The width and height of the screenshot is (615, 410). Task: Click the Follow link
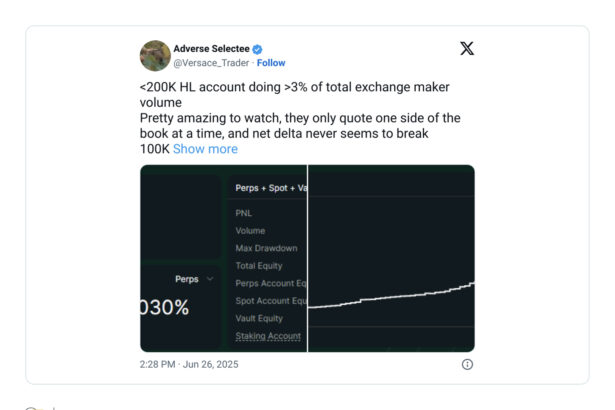click(271, 62)
